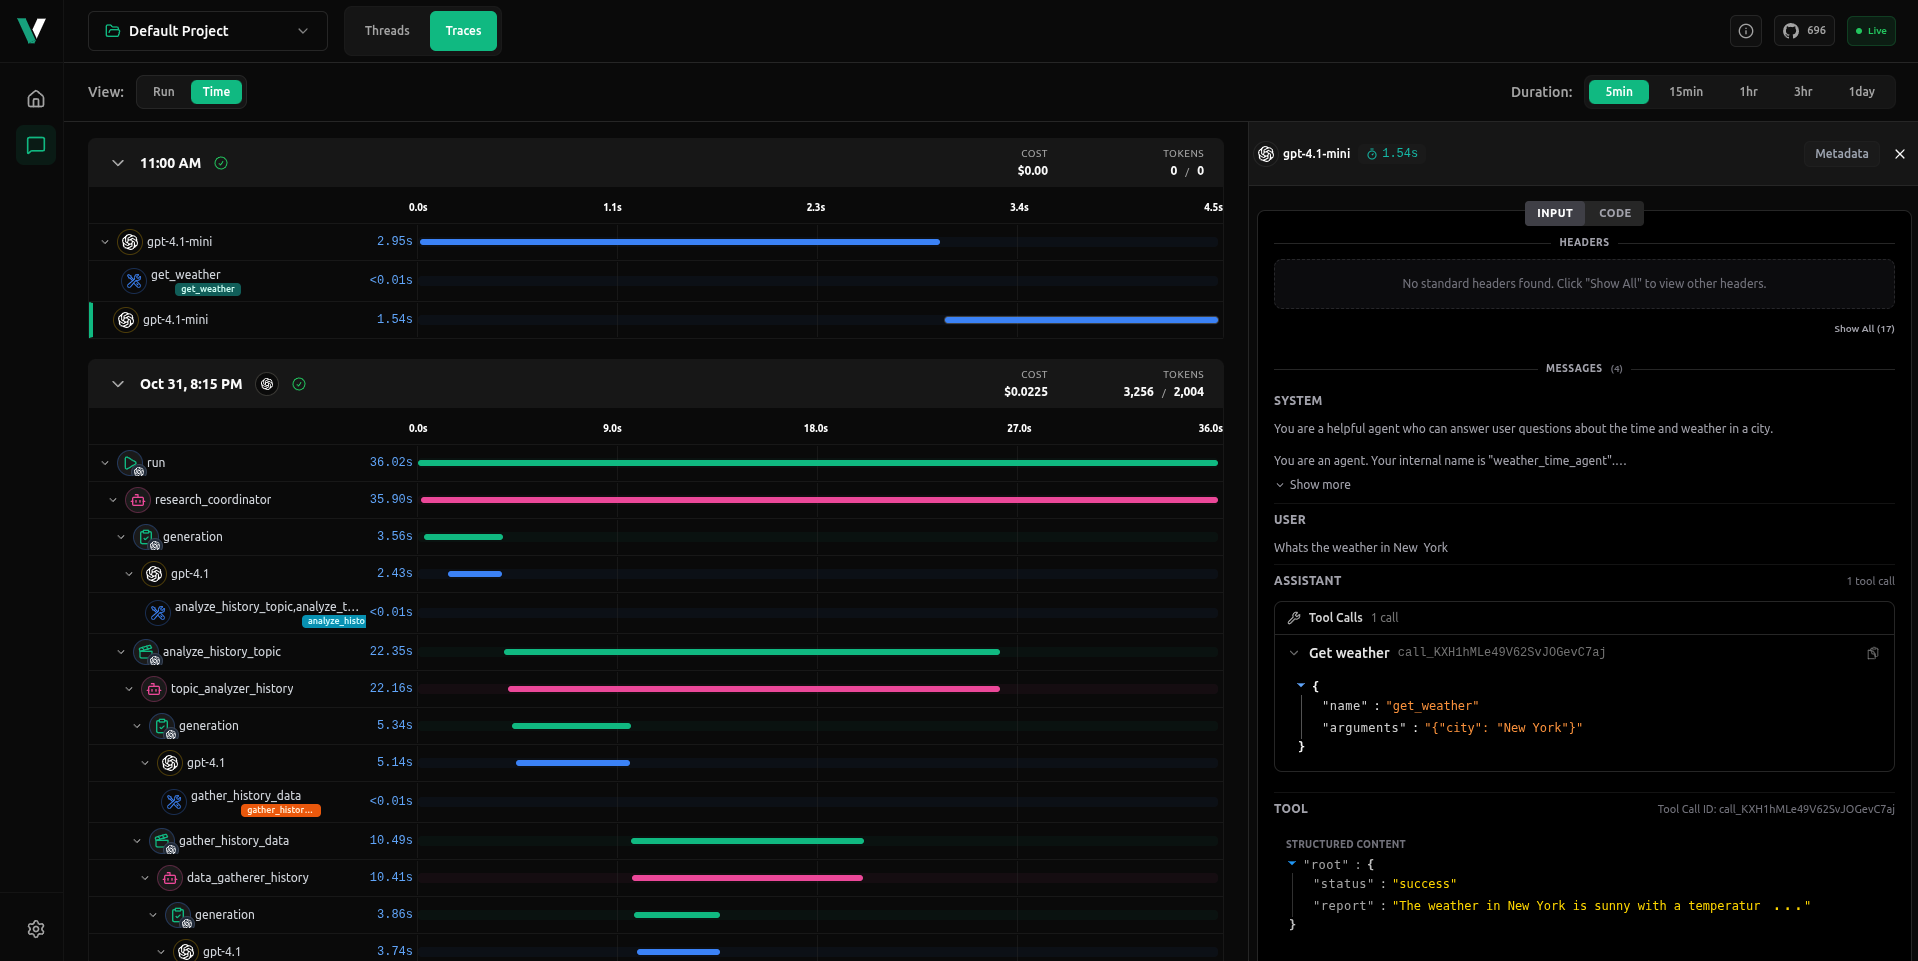The image size is (1918, 961).
Task: Click the research_coordinator agent icon
Action: tap(138, 500)
